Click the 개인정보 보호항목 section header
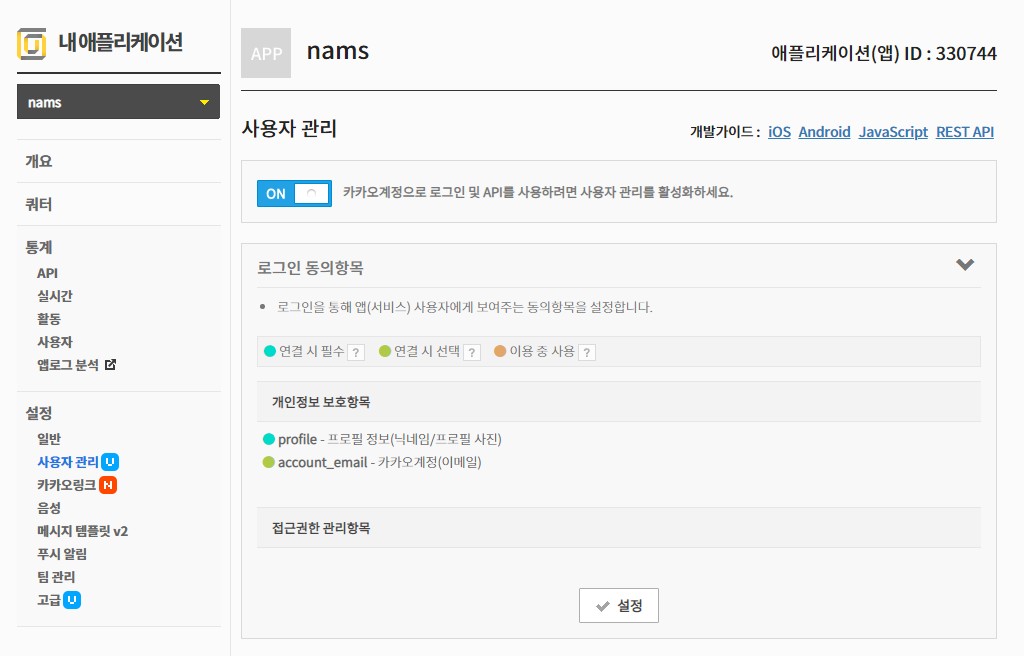The width and height of the screenshot is (1024, 656). tap(618, 401)
